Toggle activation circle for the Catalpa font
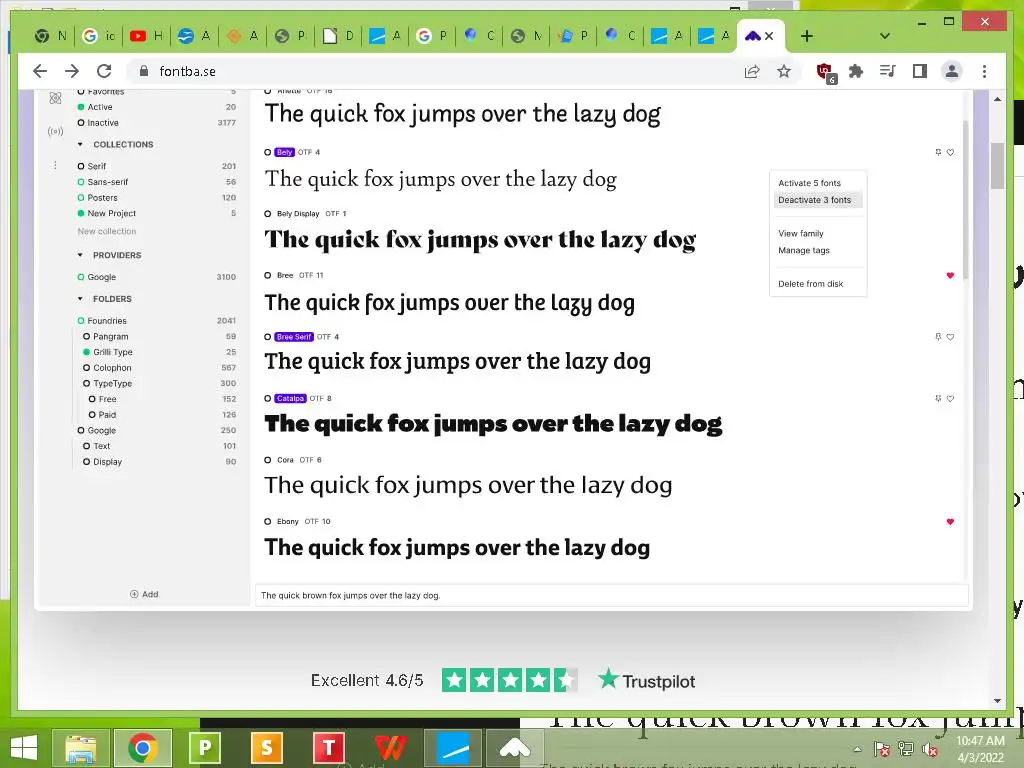The height and width of the screenshot is (768, 1024). (x=268, y=398)
